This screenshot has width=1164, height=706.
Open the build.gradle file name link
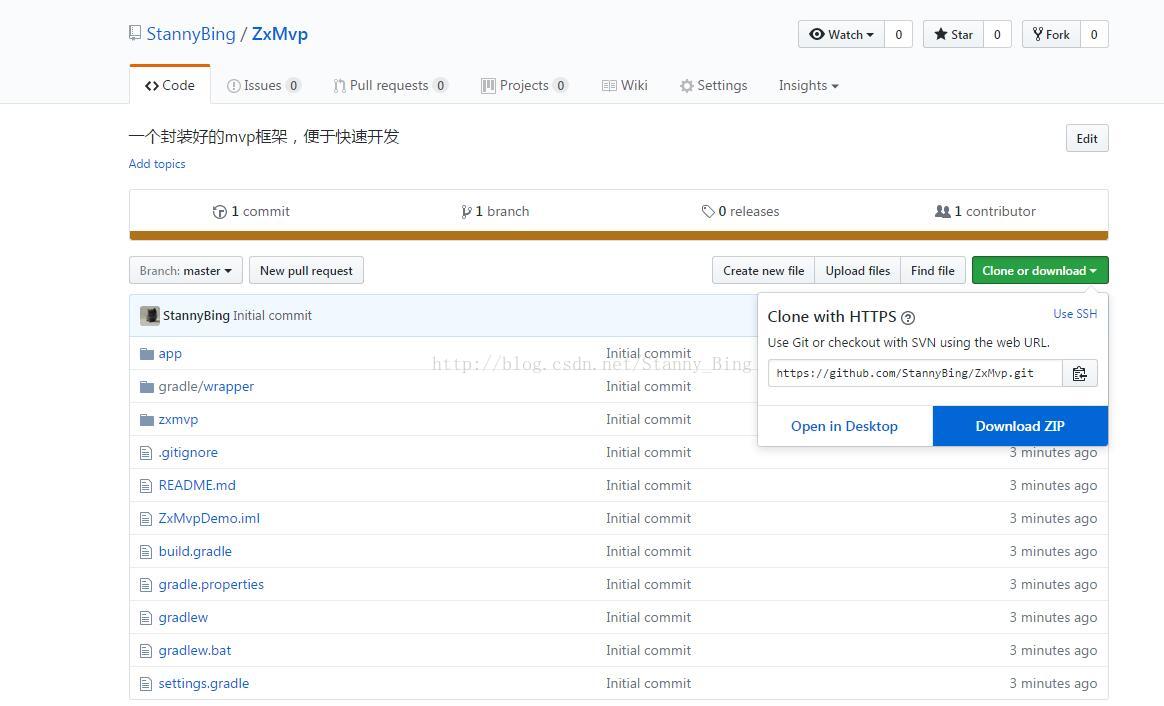(x=194, y=552)
